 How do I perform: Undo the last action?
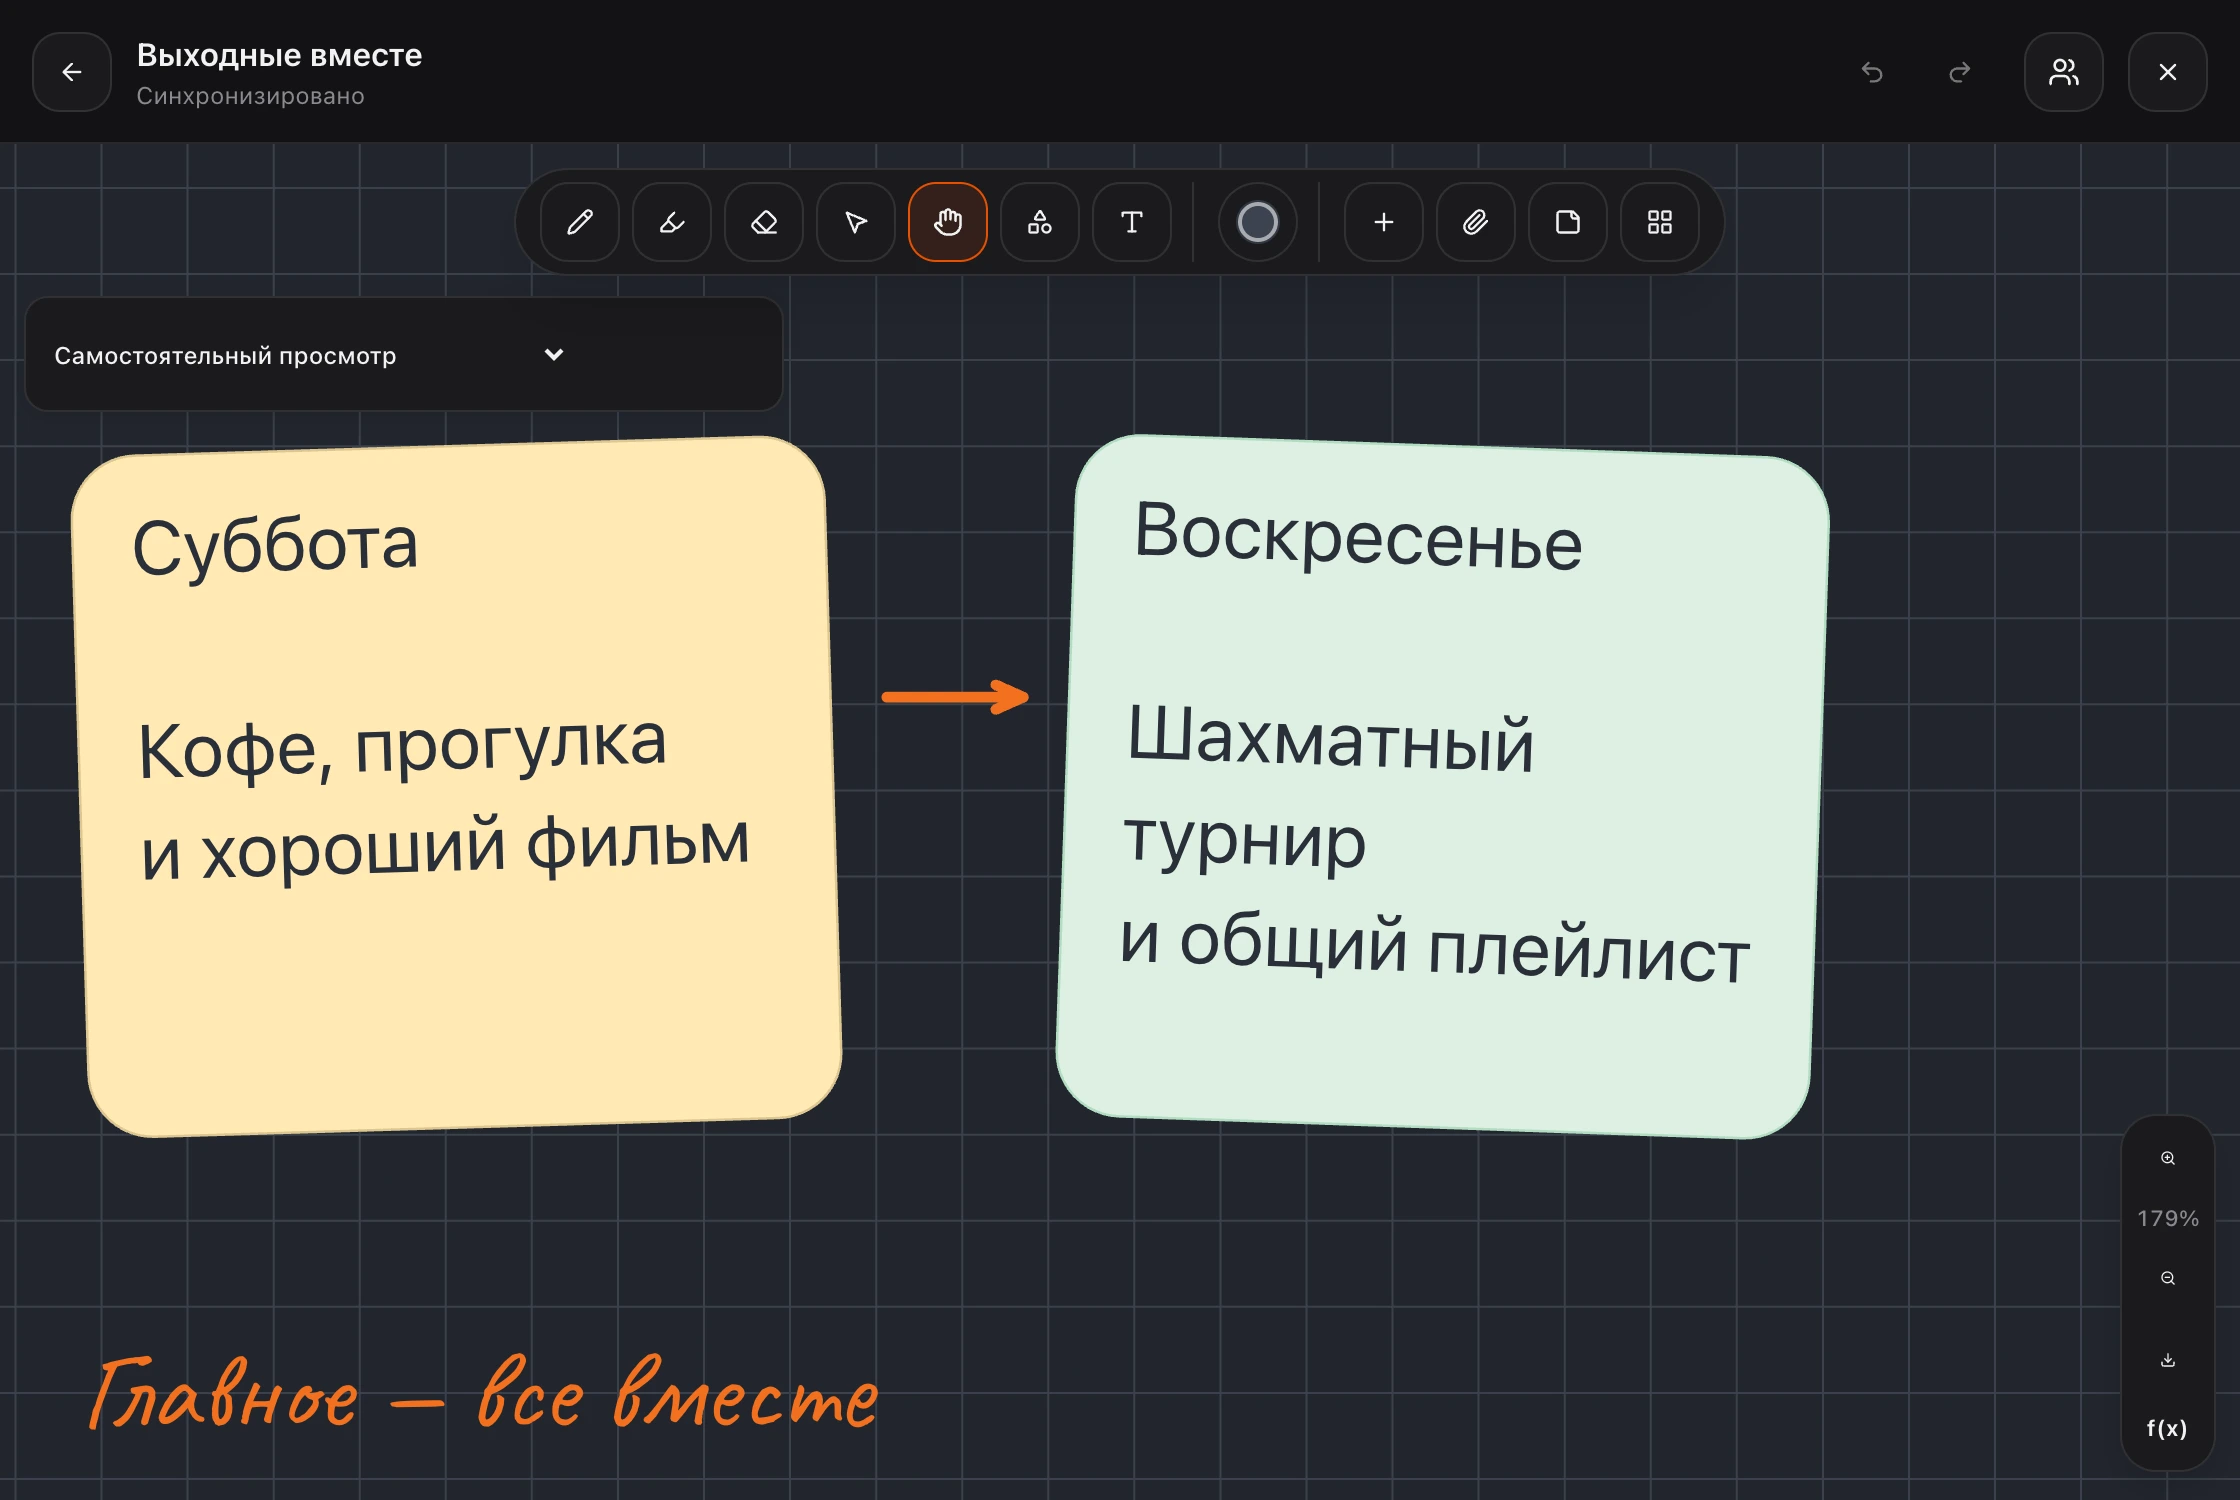click(1872, 72)
